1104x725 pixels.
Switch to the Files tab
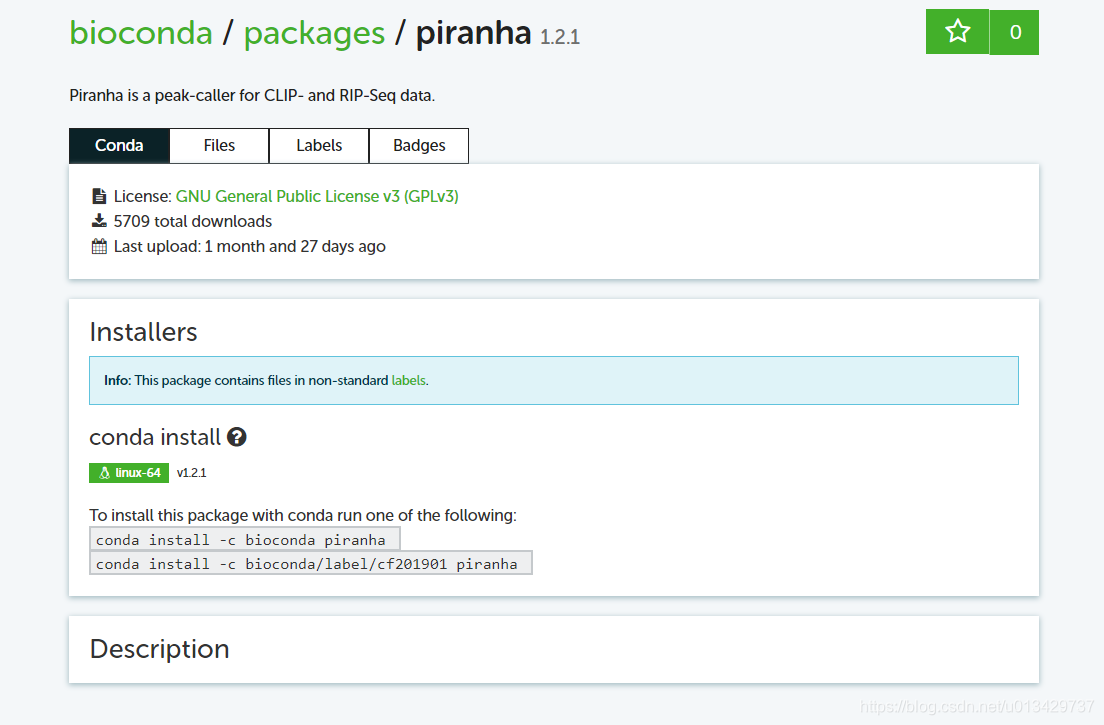[219, 146]
